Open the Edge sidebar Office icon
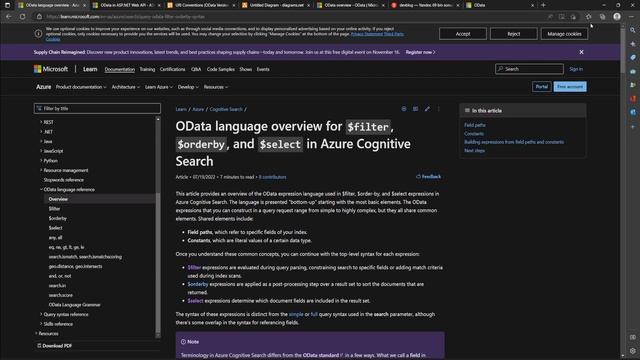This screenshot has width=640, height=360. [x=633, y=99]
